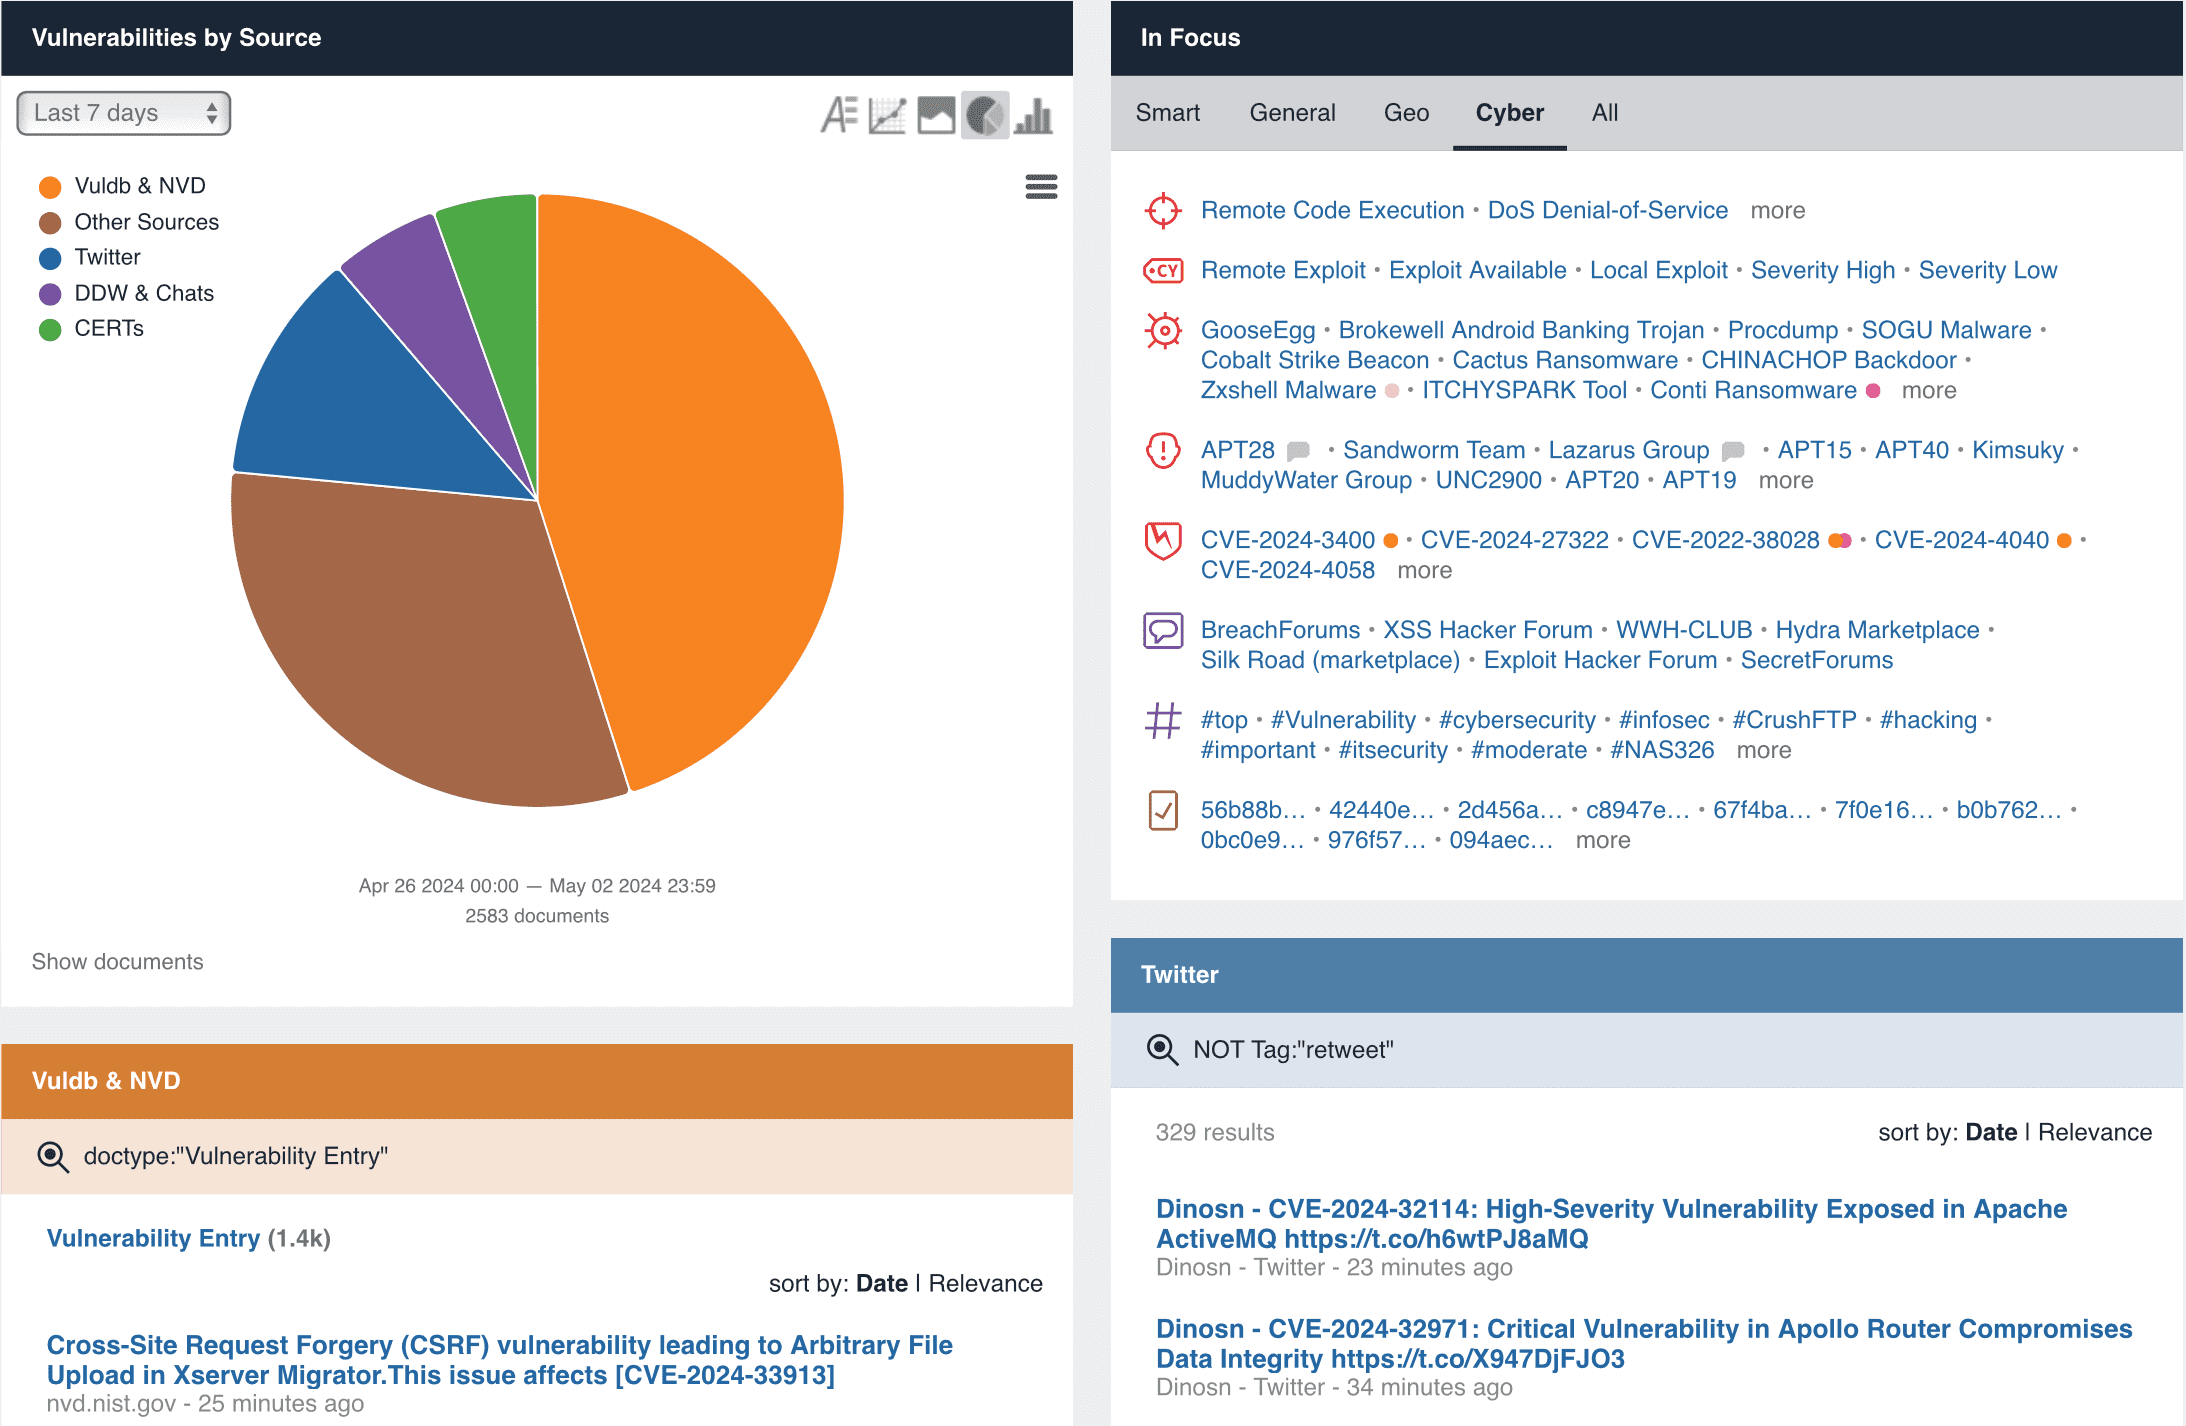Expand more CVEs after CVE-2024-4058

1424,571
